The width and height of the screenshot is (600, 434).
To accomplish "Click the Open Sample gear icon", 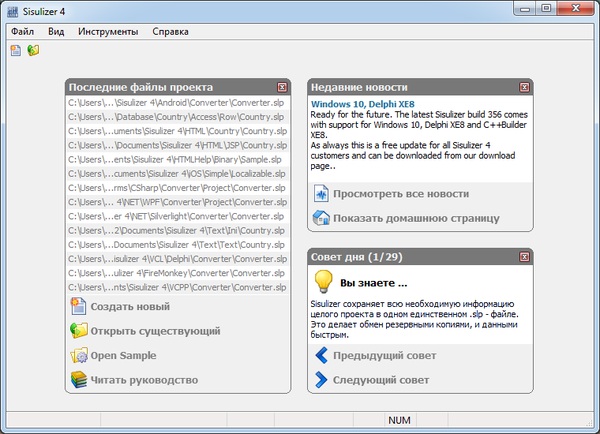I will pyautogui.click(x=79, y=355).
